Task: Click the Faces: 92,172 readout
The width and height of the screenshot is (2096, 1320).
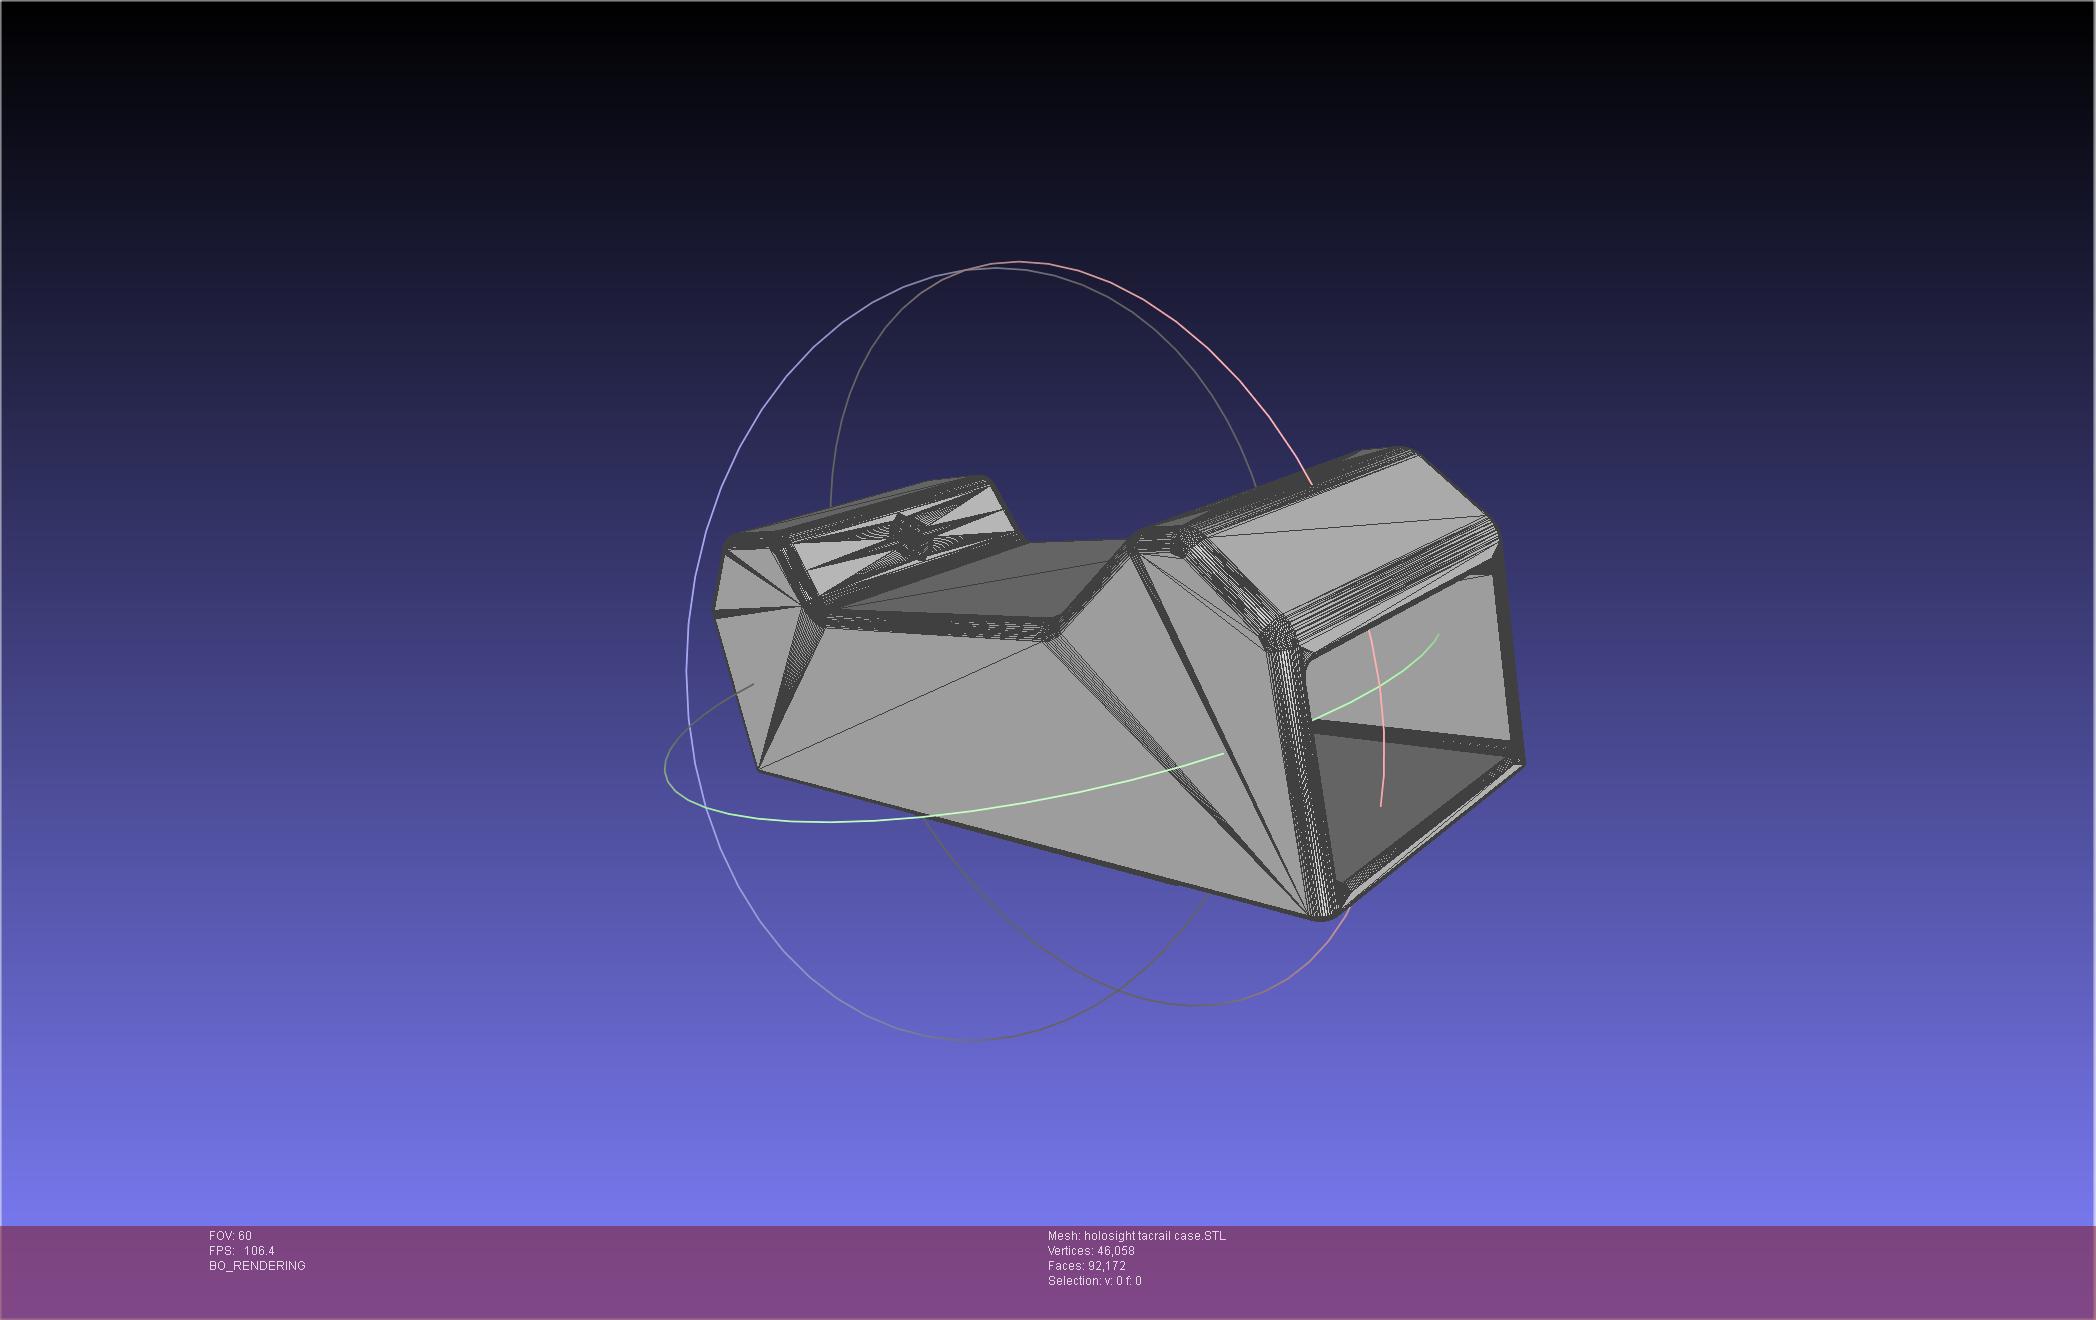Action: [1086, 1266]
